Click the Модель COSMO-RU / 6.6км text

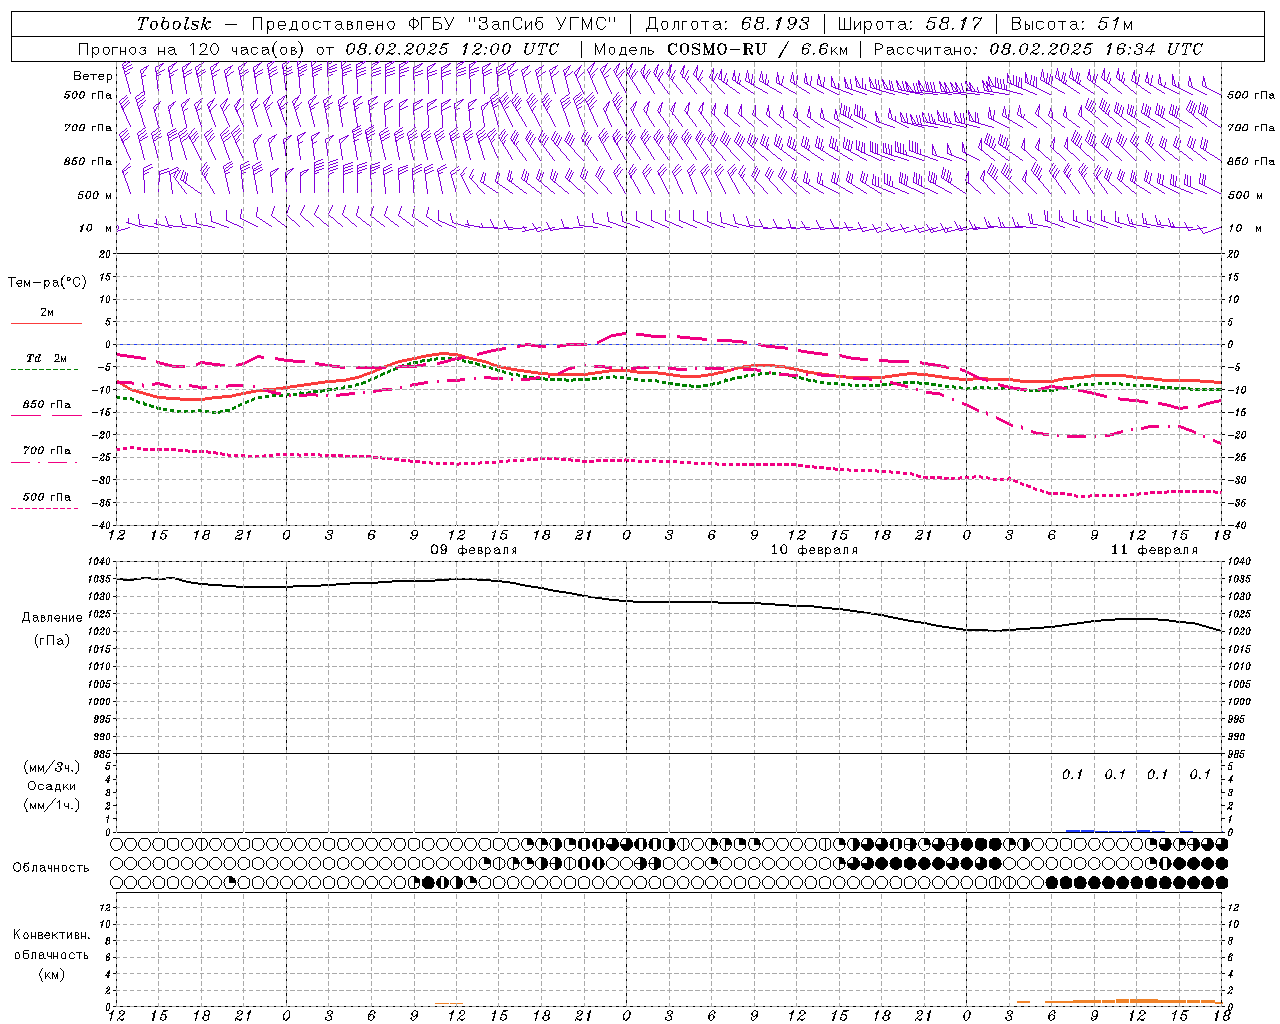(x=721, y=49)
